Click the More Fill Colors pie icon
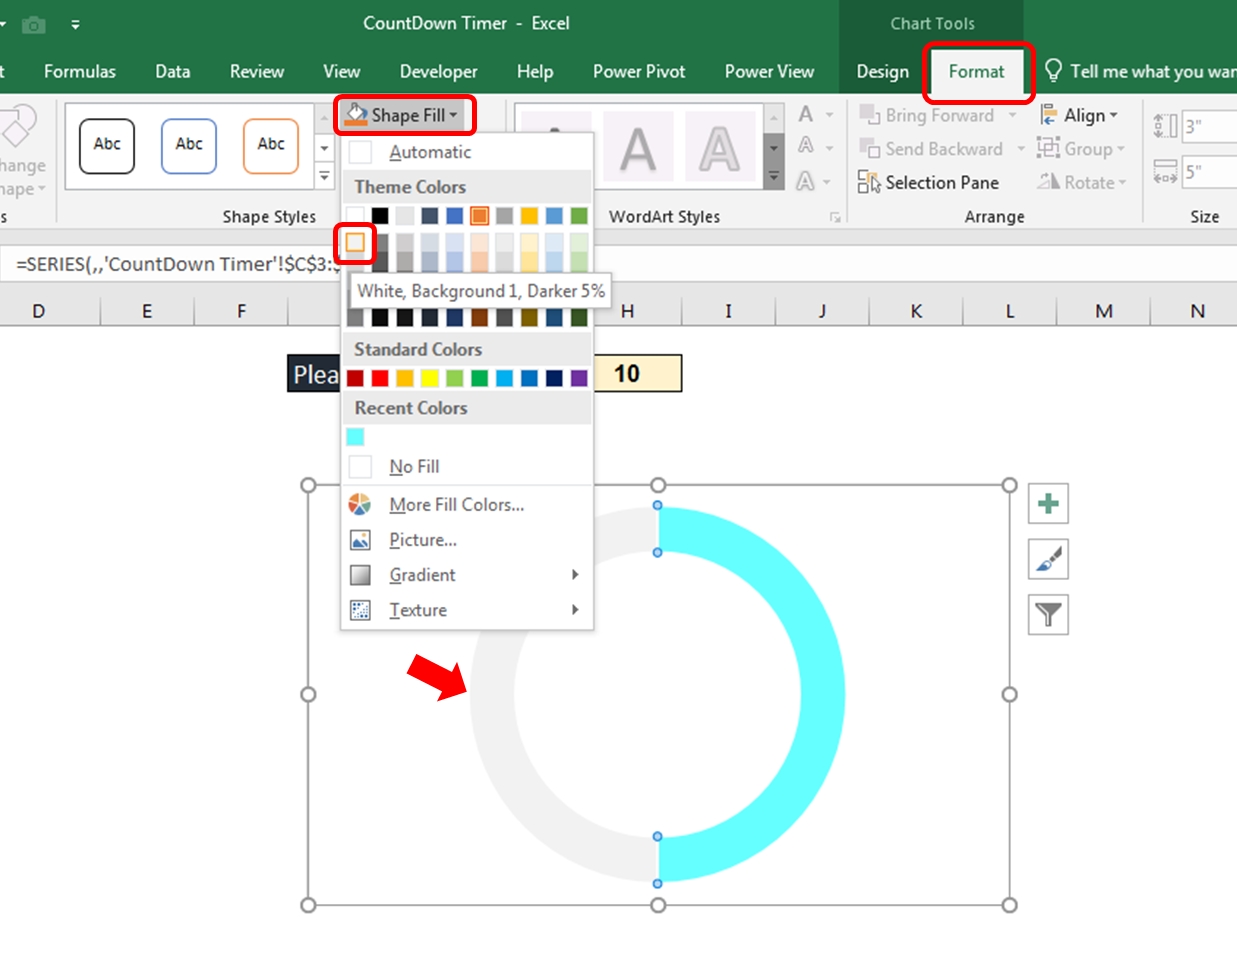Image resolution: width=1237 pixels, height=958 pixels. point(359,504)
